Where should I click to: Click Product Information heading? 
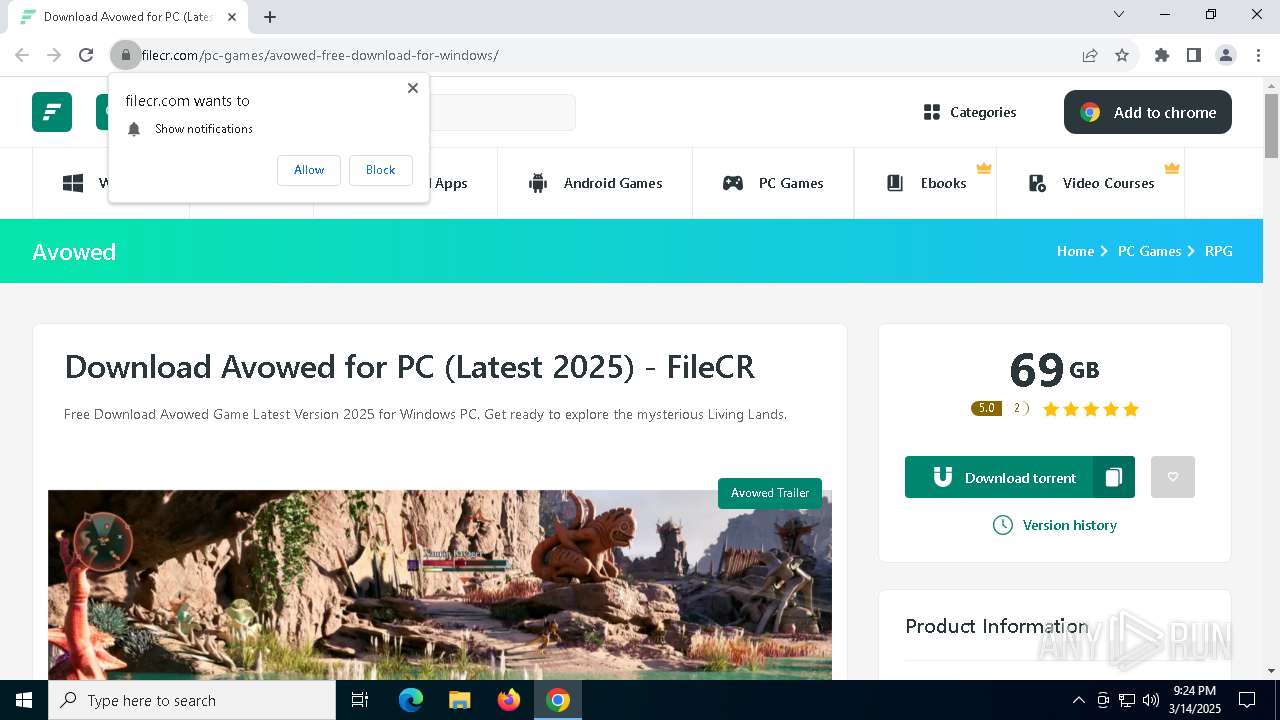[x=996, y=626]
